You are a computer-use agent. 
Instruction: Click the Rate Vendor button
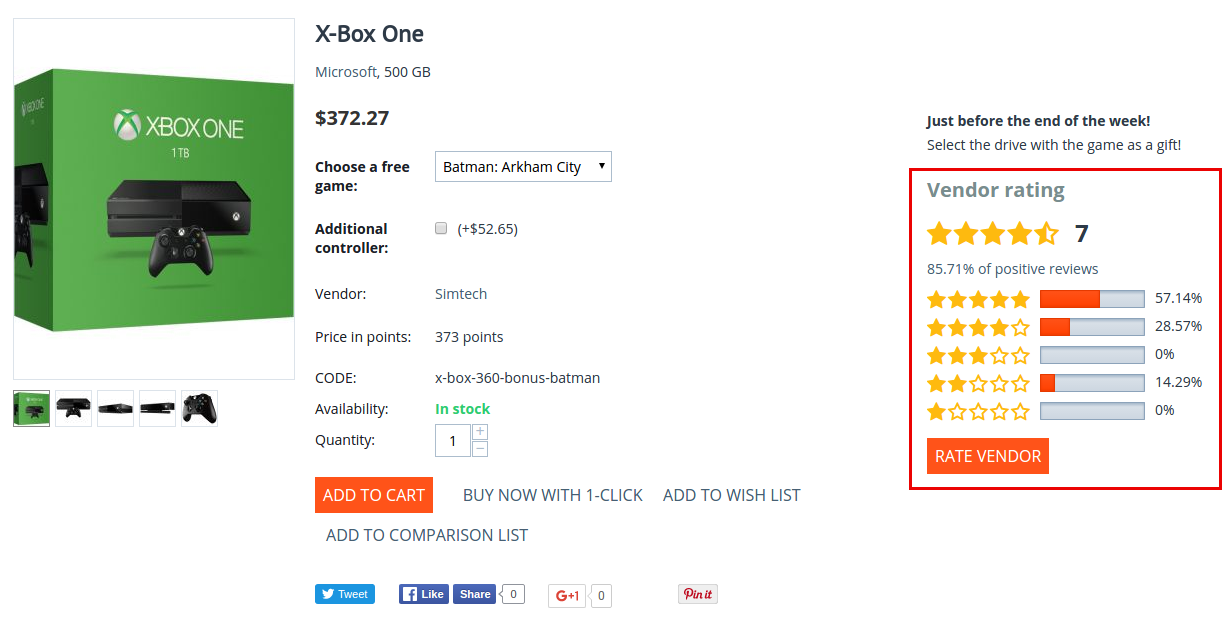988,456
